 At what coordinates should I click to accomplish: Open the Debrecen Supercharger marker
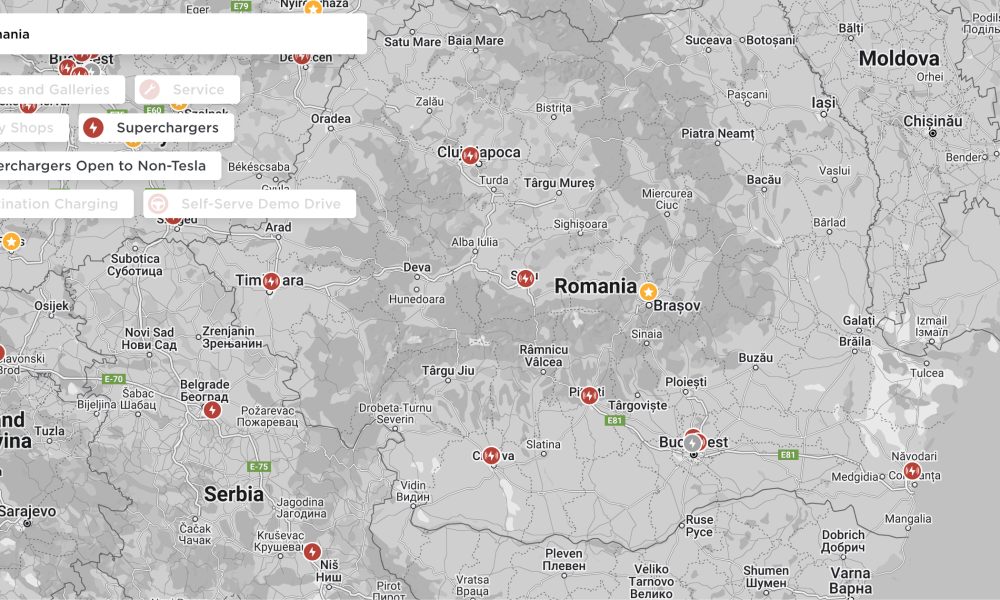(x=302, y=57)
